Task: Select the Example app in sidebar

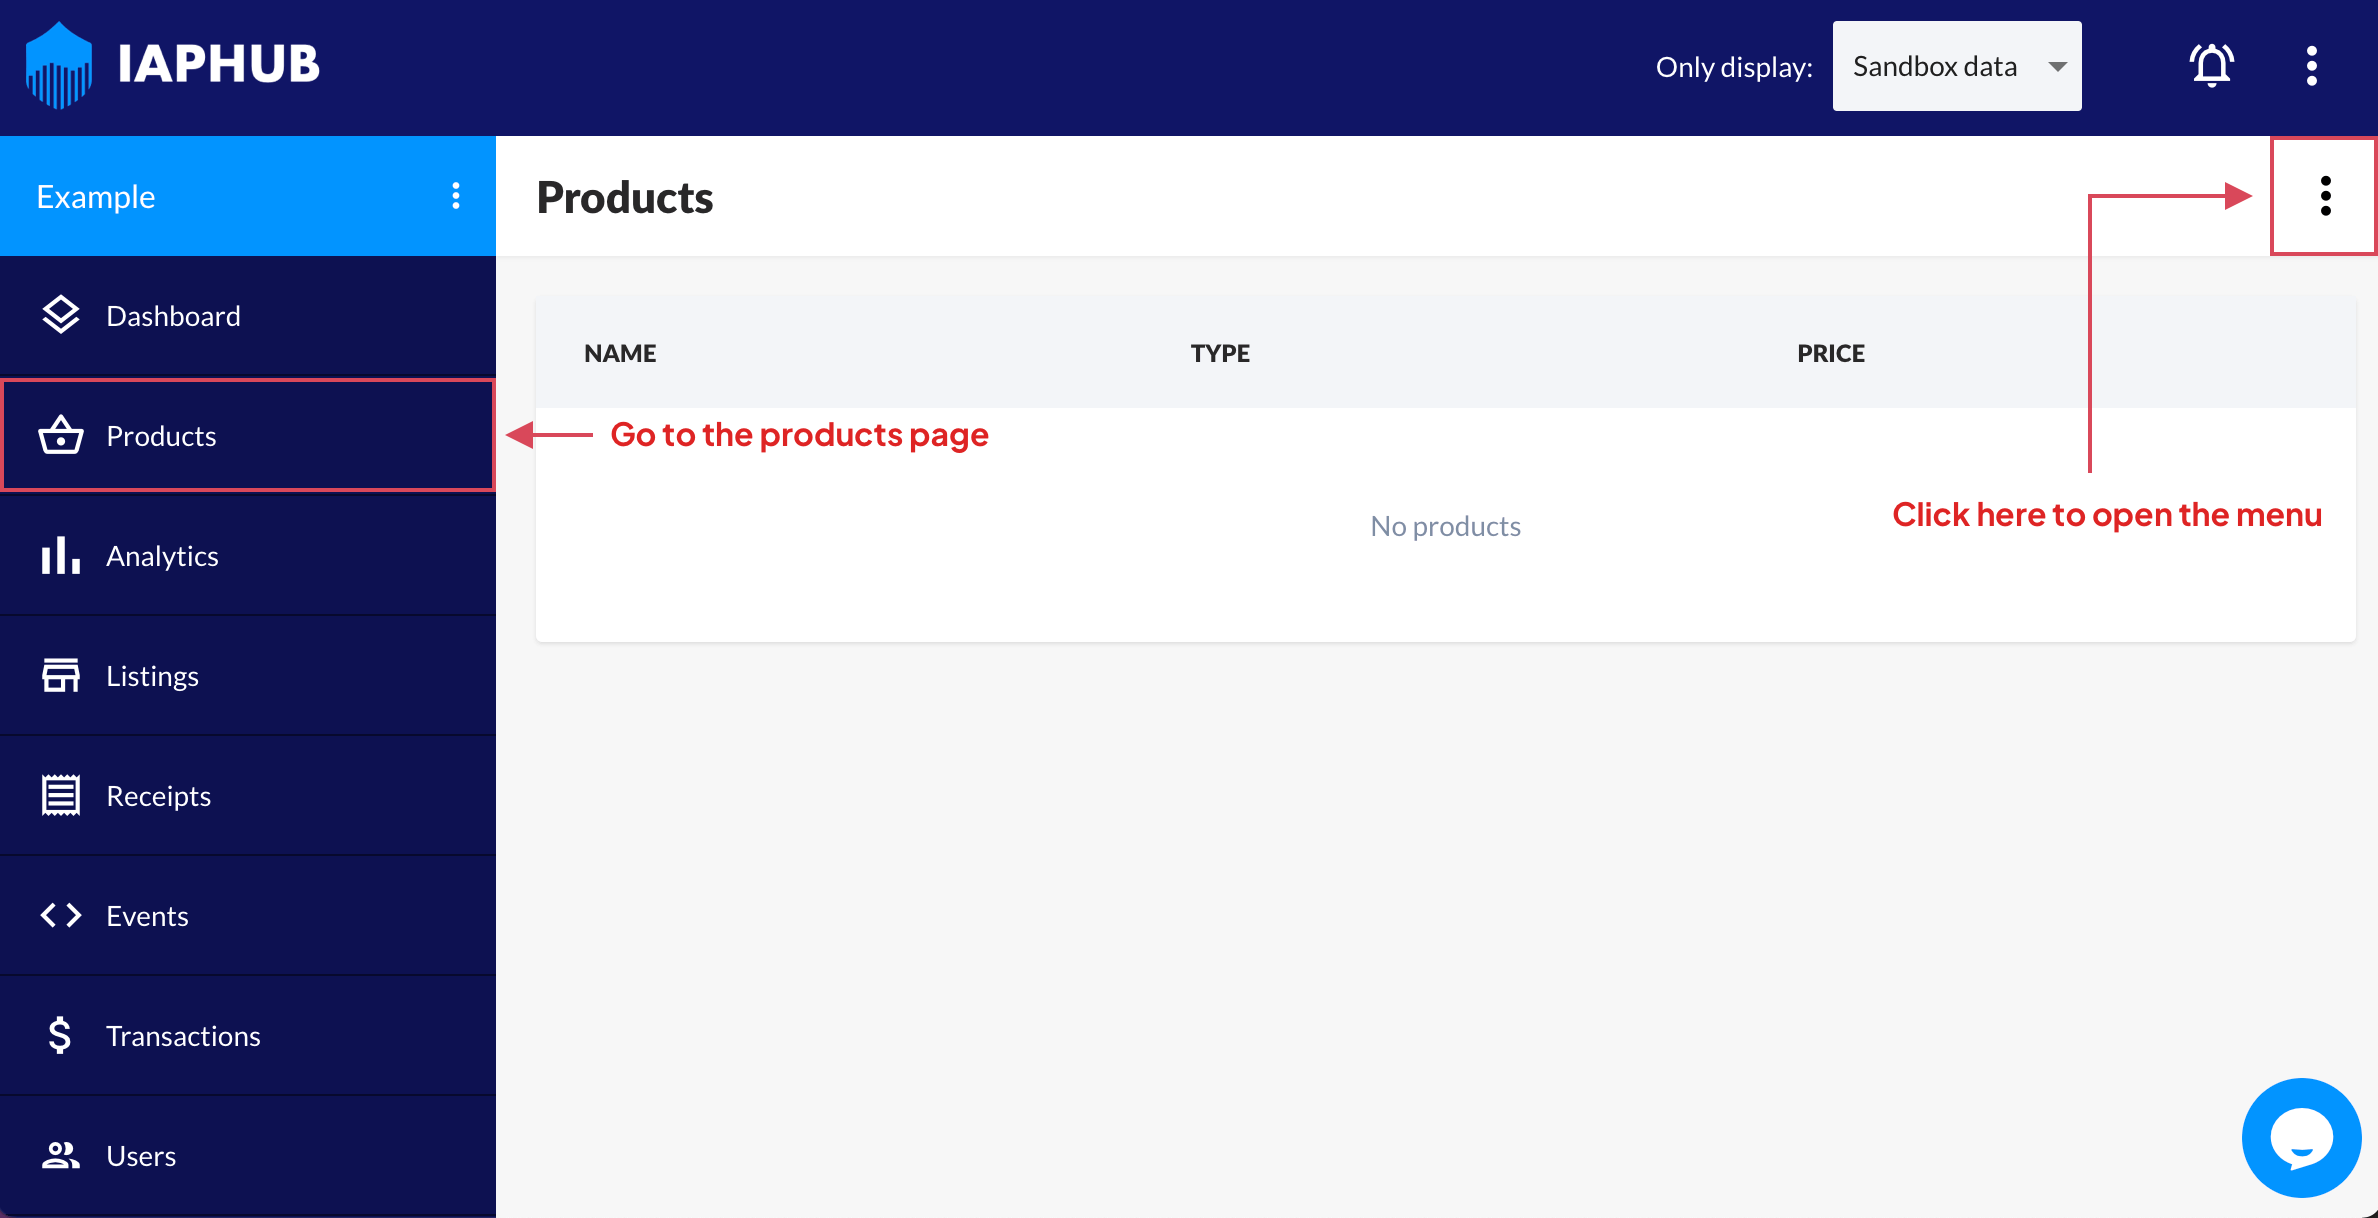Action: [x=96, y=196]
